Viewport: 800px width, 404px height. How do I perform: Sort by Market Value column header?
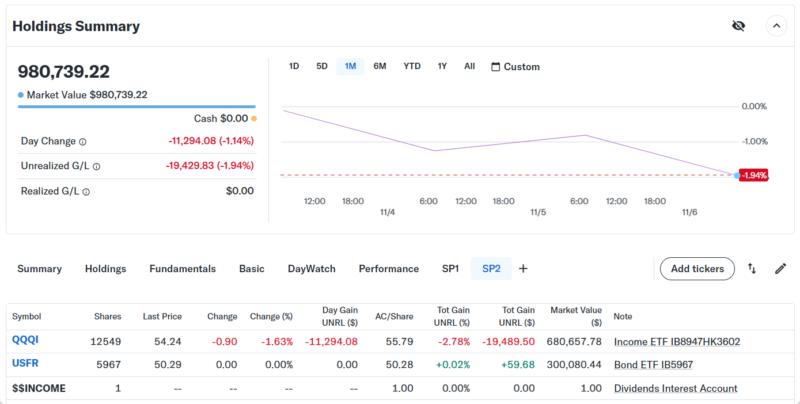coord(578,316)
